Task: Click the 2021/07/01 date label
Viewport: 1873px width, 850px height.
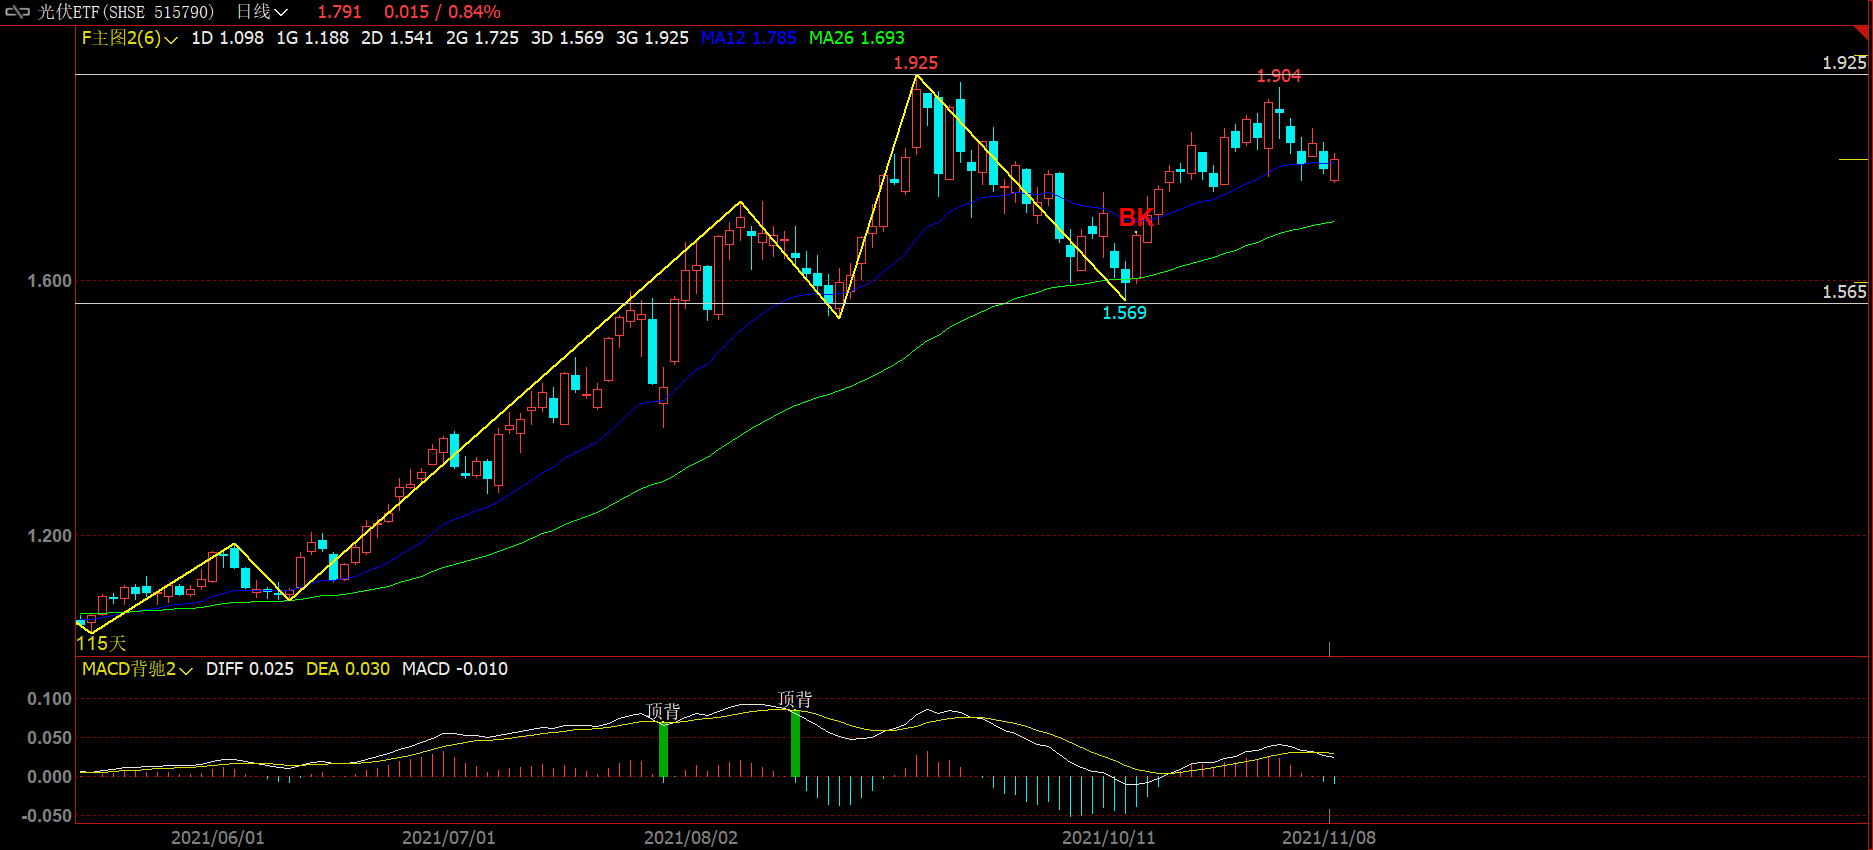Action: (449, 838)
